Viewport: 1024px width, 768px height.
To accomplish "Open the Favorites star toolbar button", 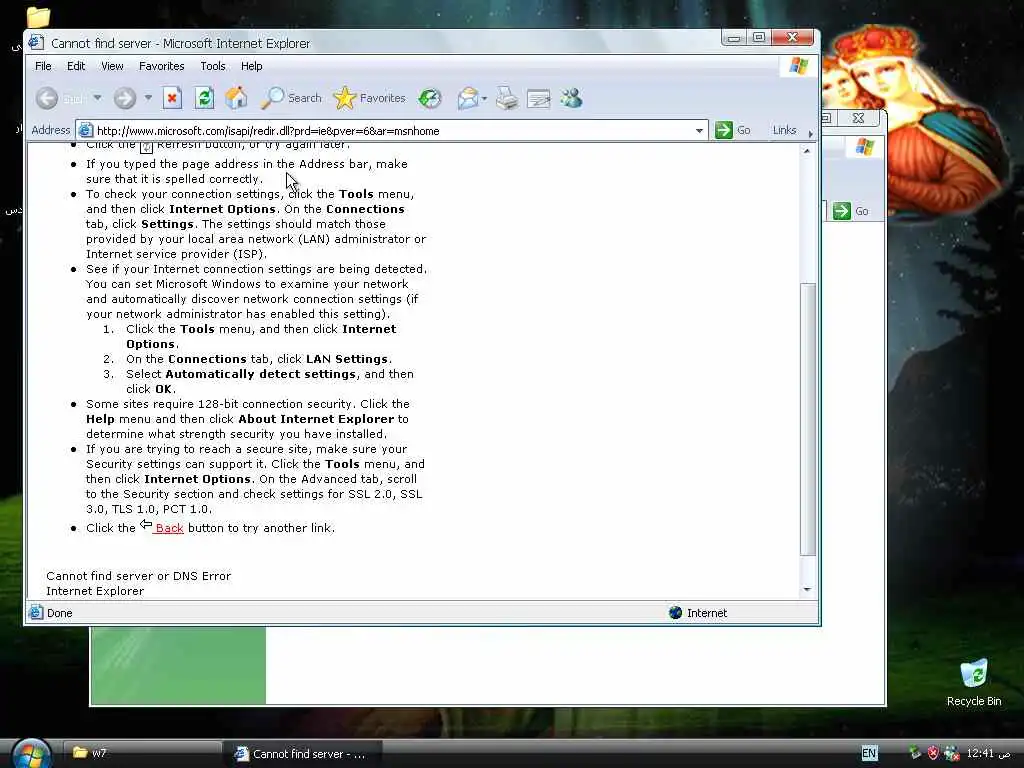I will tap(369, 98).
